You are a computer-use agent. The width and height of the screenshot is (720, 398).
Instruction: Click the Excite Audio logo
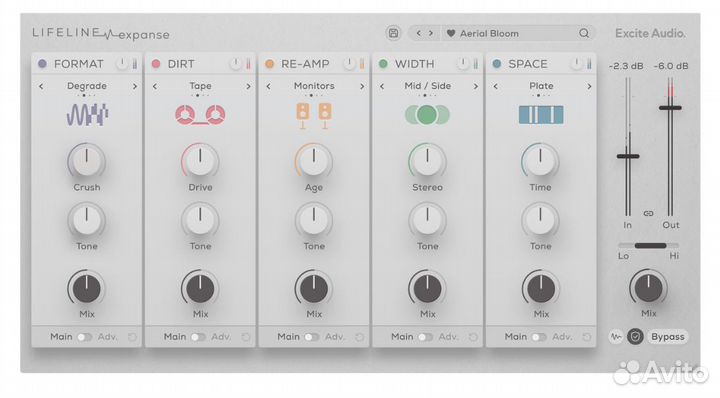tap(650, 34)
